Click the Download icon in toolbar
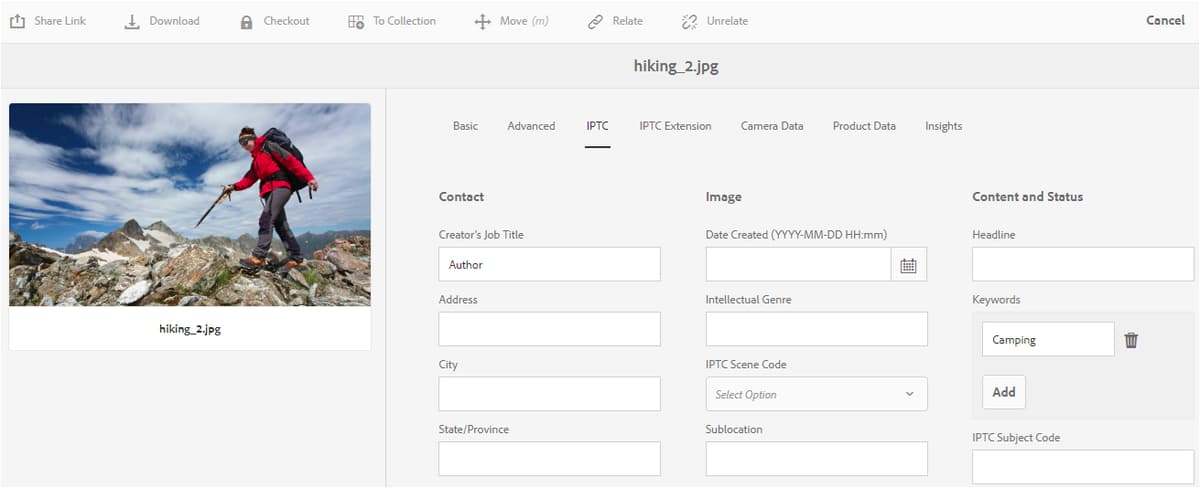The height and width of the screenshot is (488, 1200). [132, 21]
